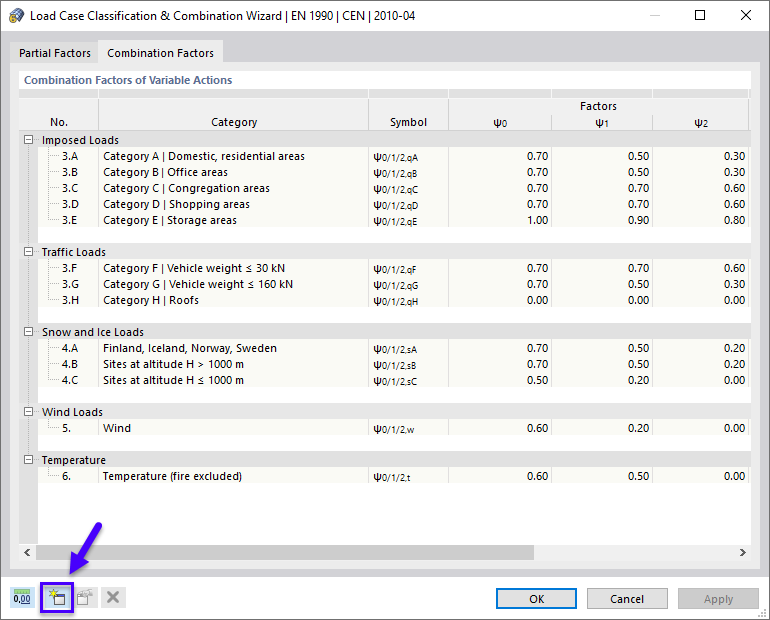Select row Sites at altitude H > 1000 m
The height and width of the screenshot is (620, 770).
pos(394,364)
